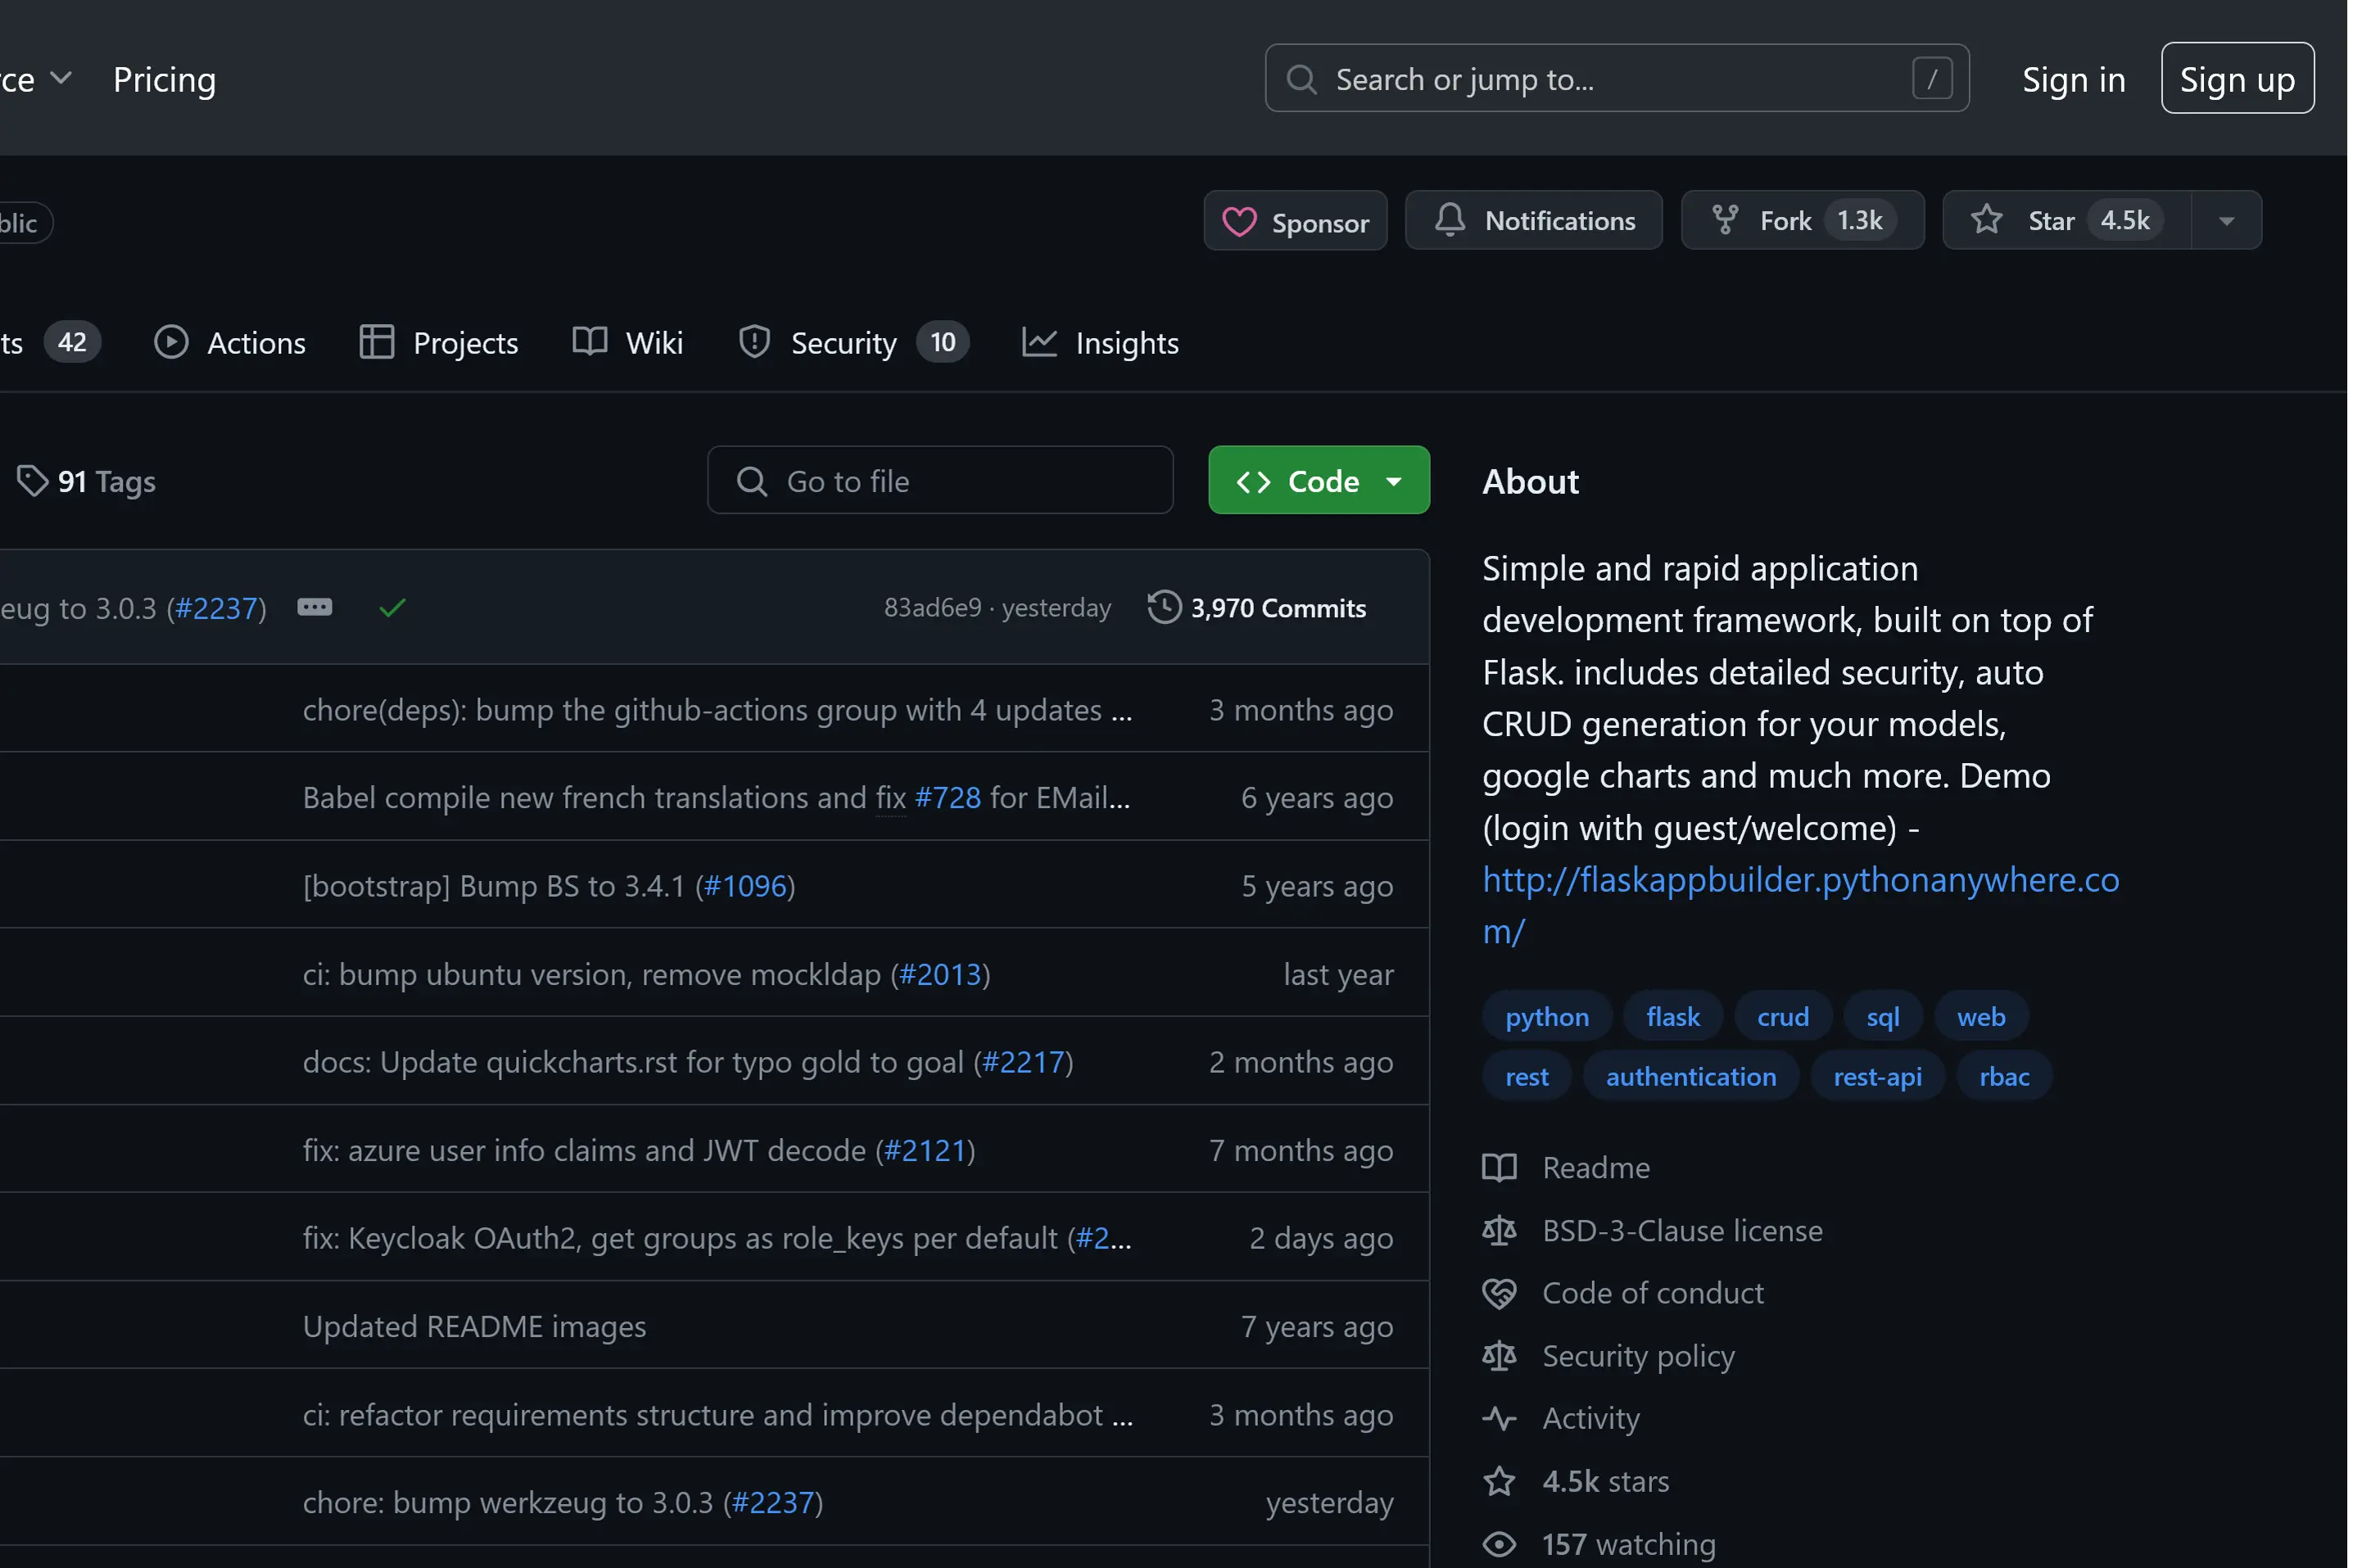Open the flaskappbuilder.pythonanywhere.com demo link
This screenshot has height=1568, width=2353.
[x=1799, y=905]
